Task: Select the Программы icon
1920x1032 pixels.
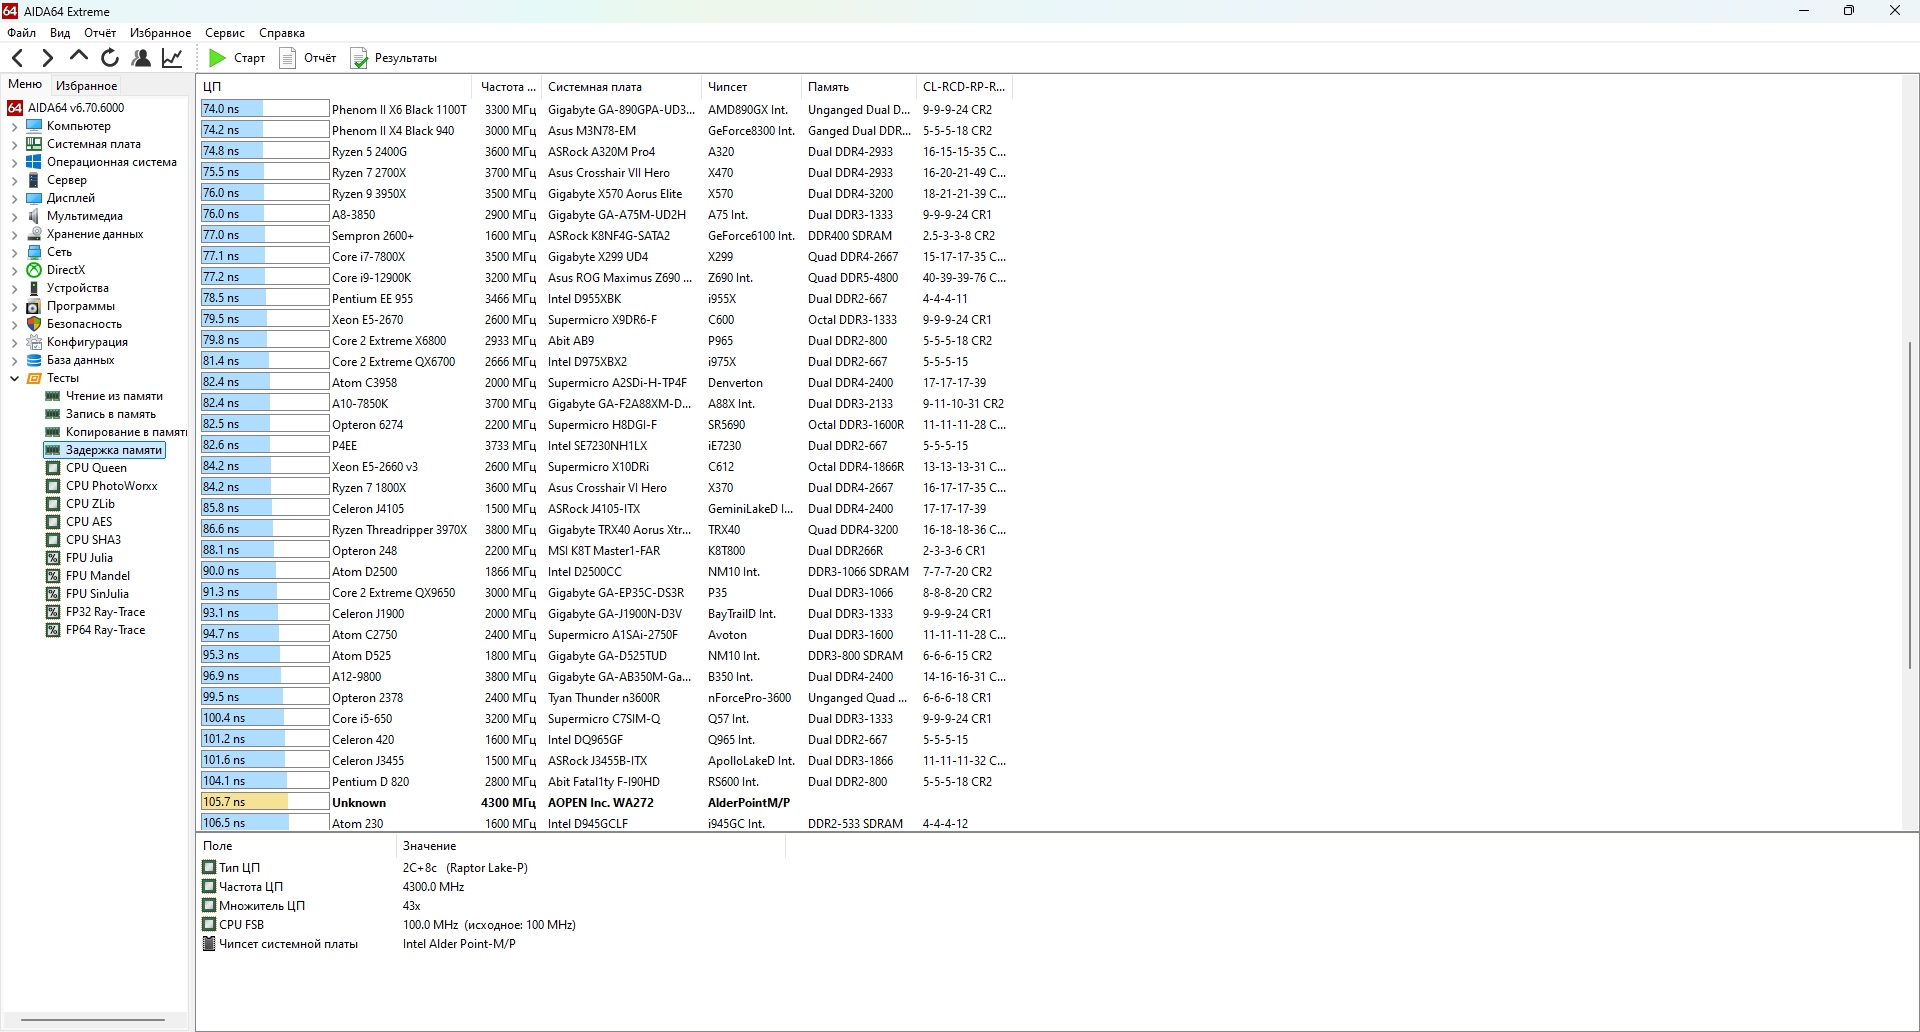Action: click(x=34, y=306)
